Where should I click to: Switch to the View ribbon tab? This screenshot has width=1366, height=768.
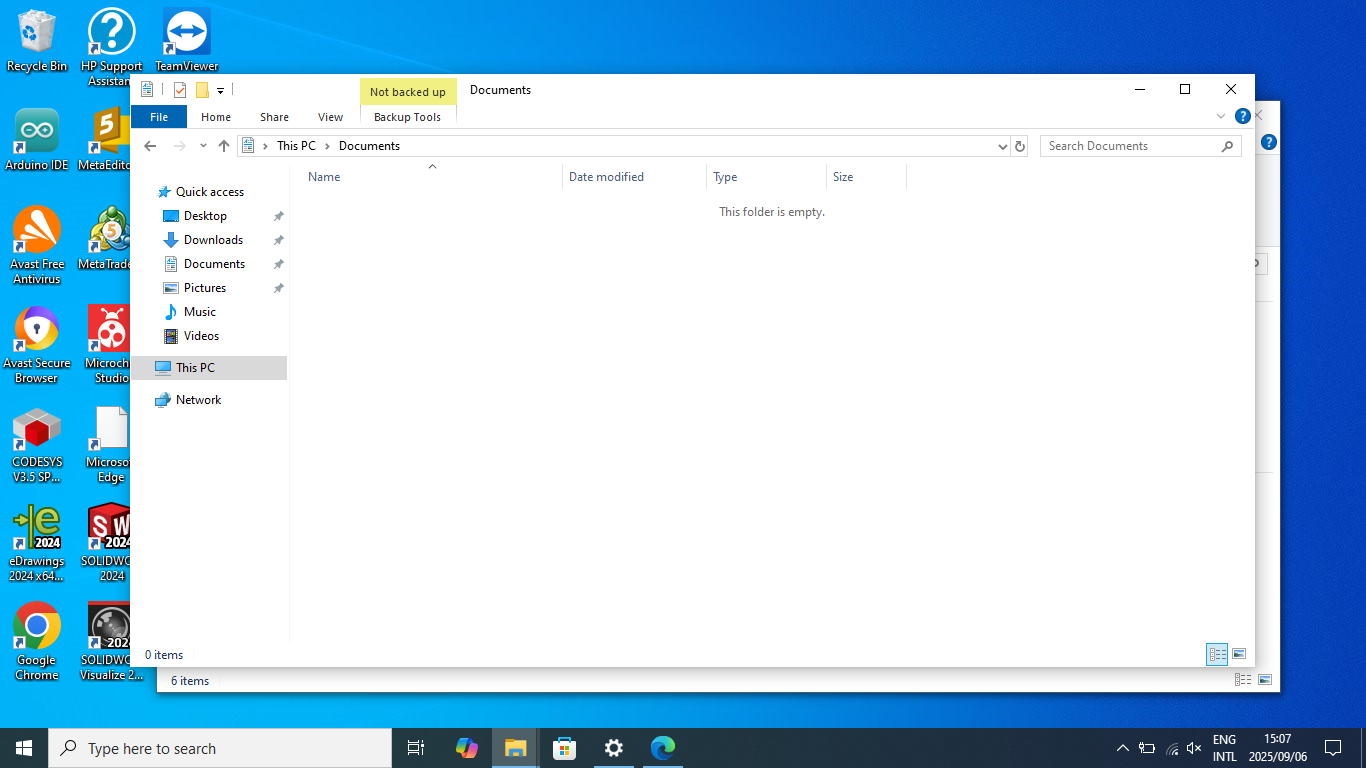tap(330, 116)
